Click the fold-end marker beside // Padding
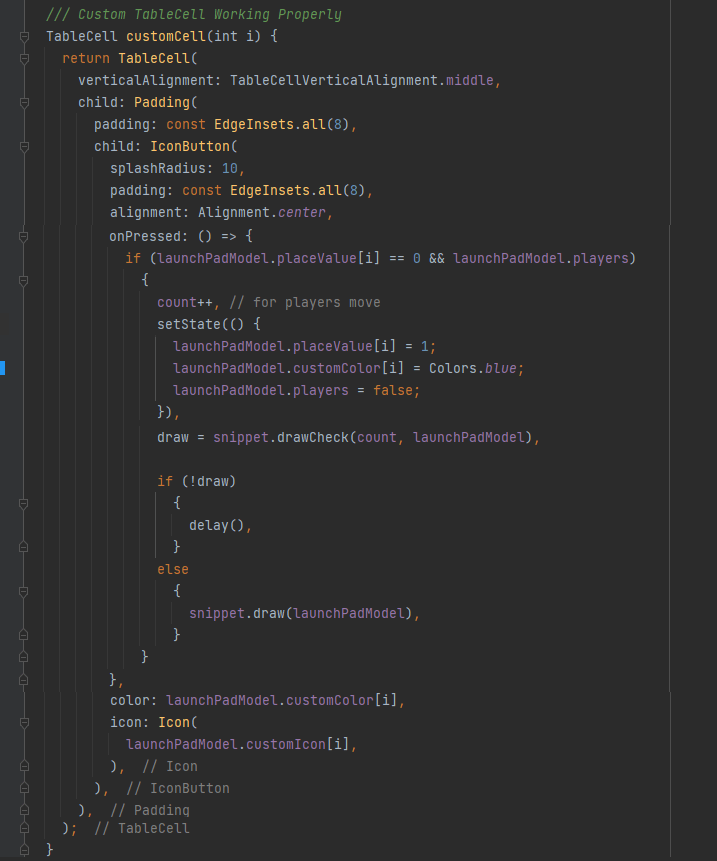 25,809
